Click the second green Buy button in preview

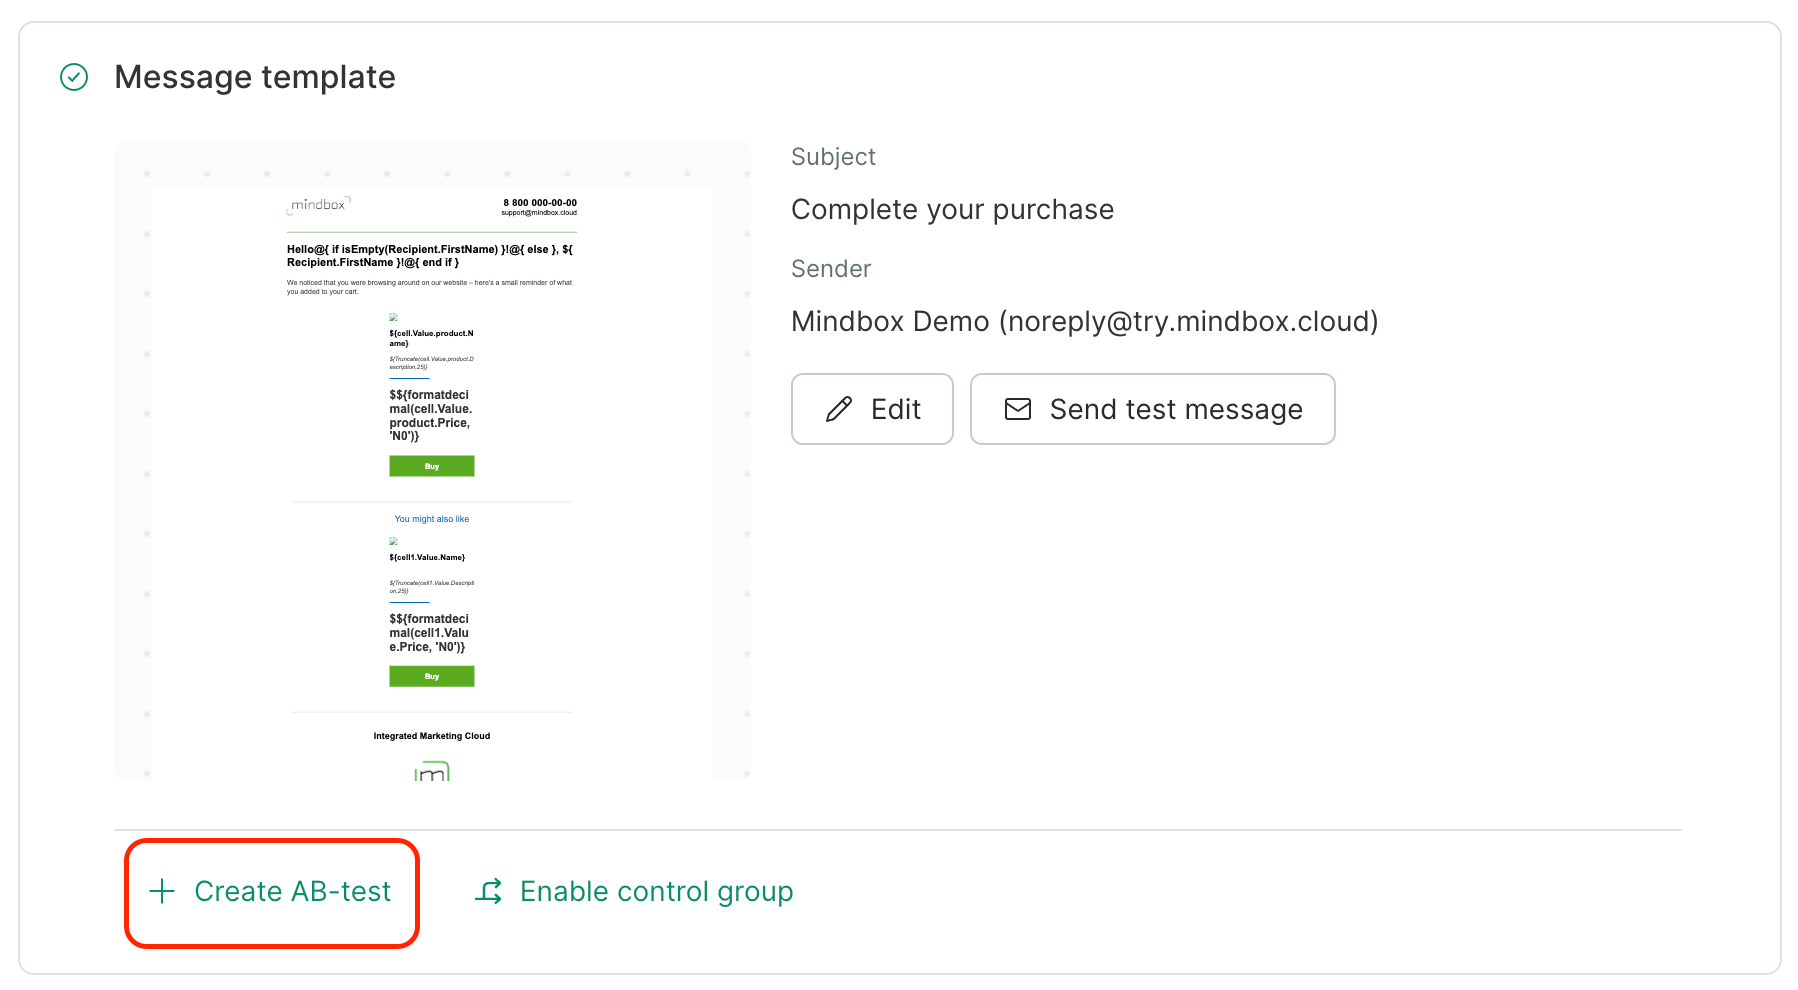click(x=432, y=676)
